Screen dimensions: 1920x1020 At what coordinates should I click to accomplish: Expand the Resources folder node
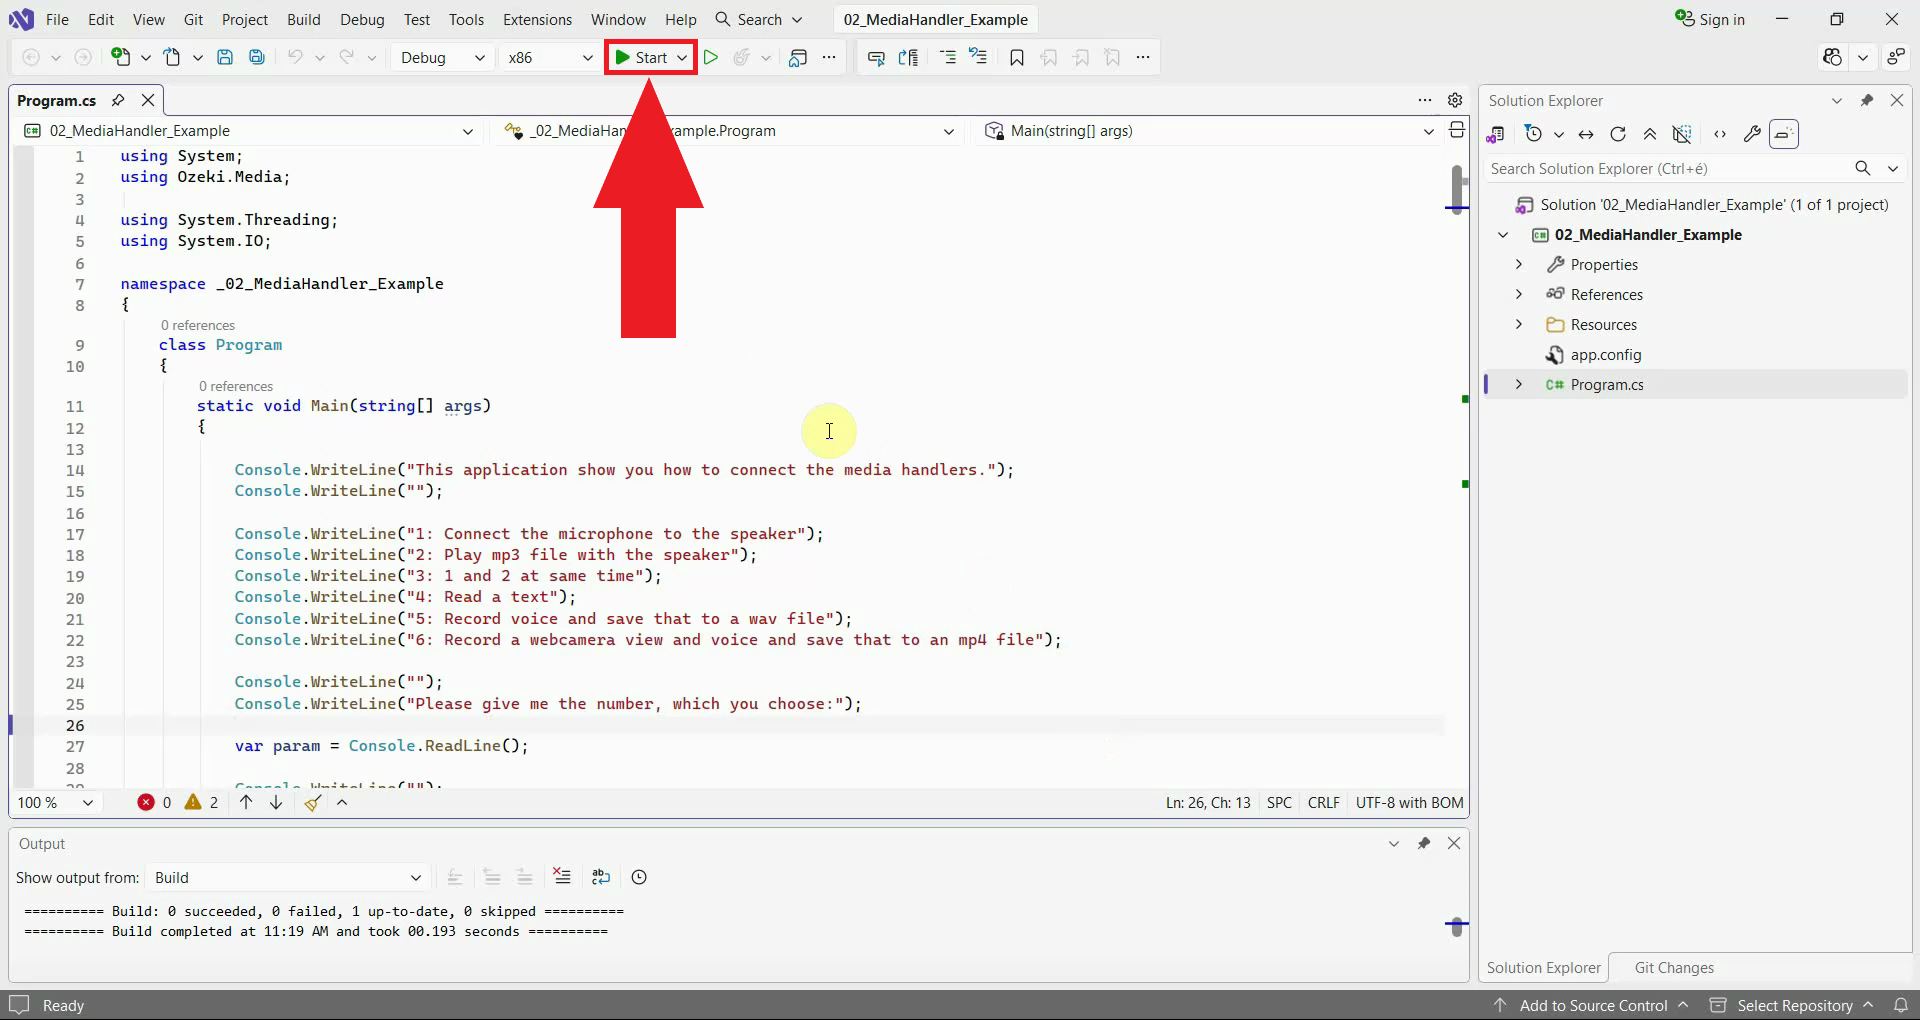click(x=1519, y=324)
